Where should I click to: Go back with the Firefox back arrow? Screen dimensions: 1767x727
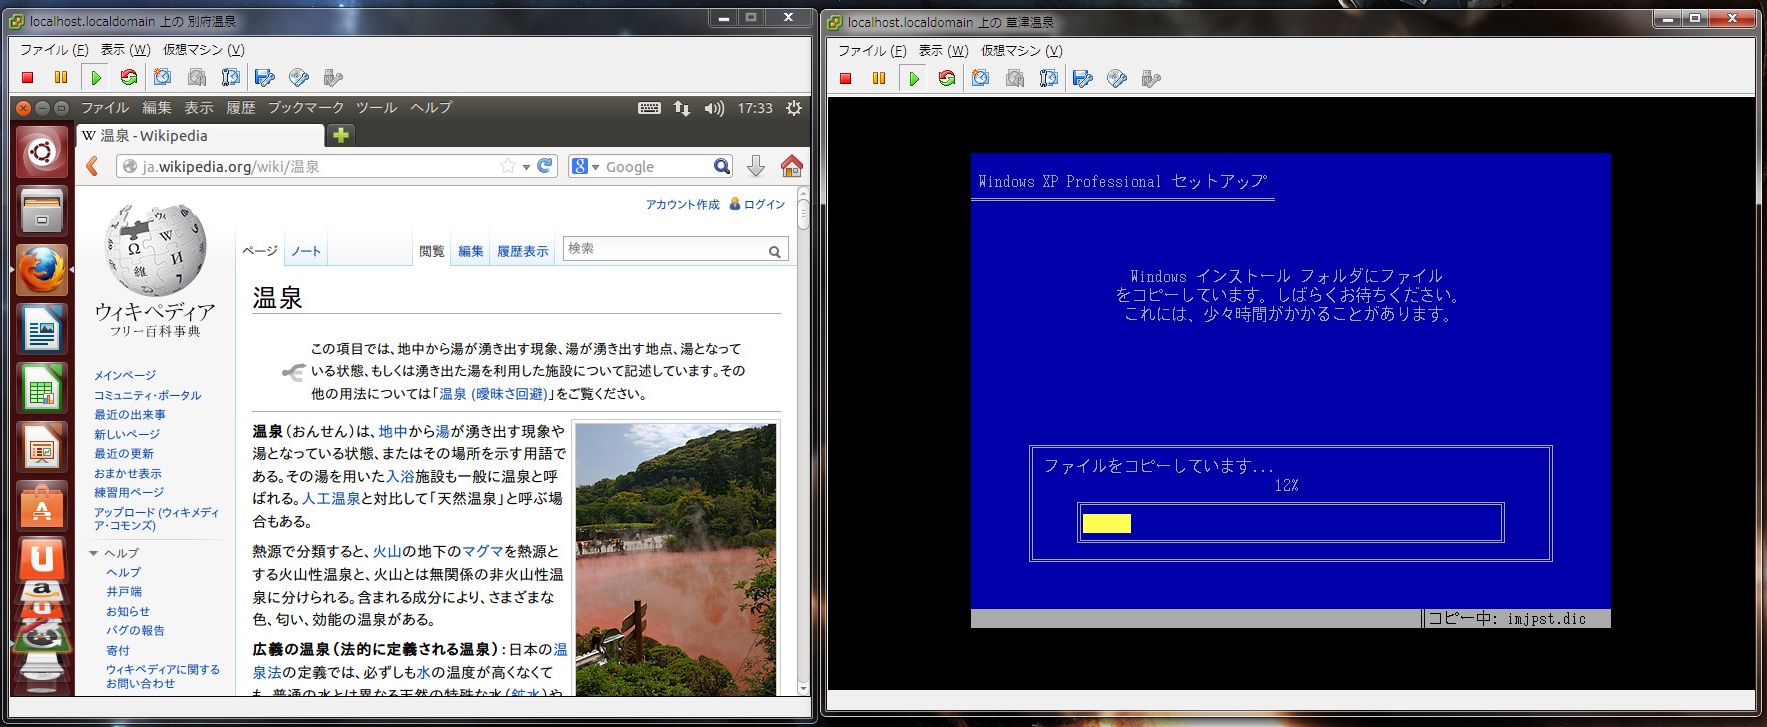tap(92, 166)
